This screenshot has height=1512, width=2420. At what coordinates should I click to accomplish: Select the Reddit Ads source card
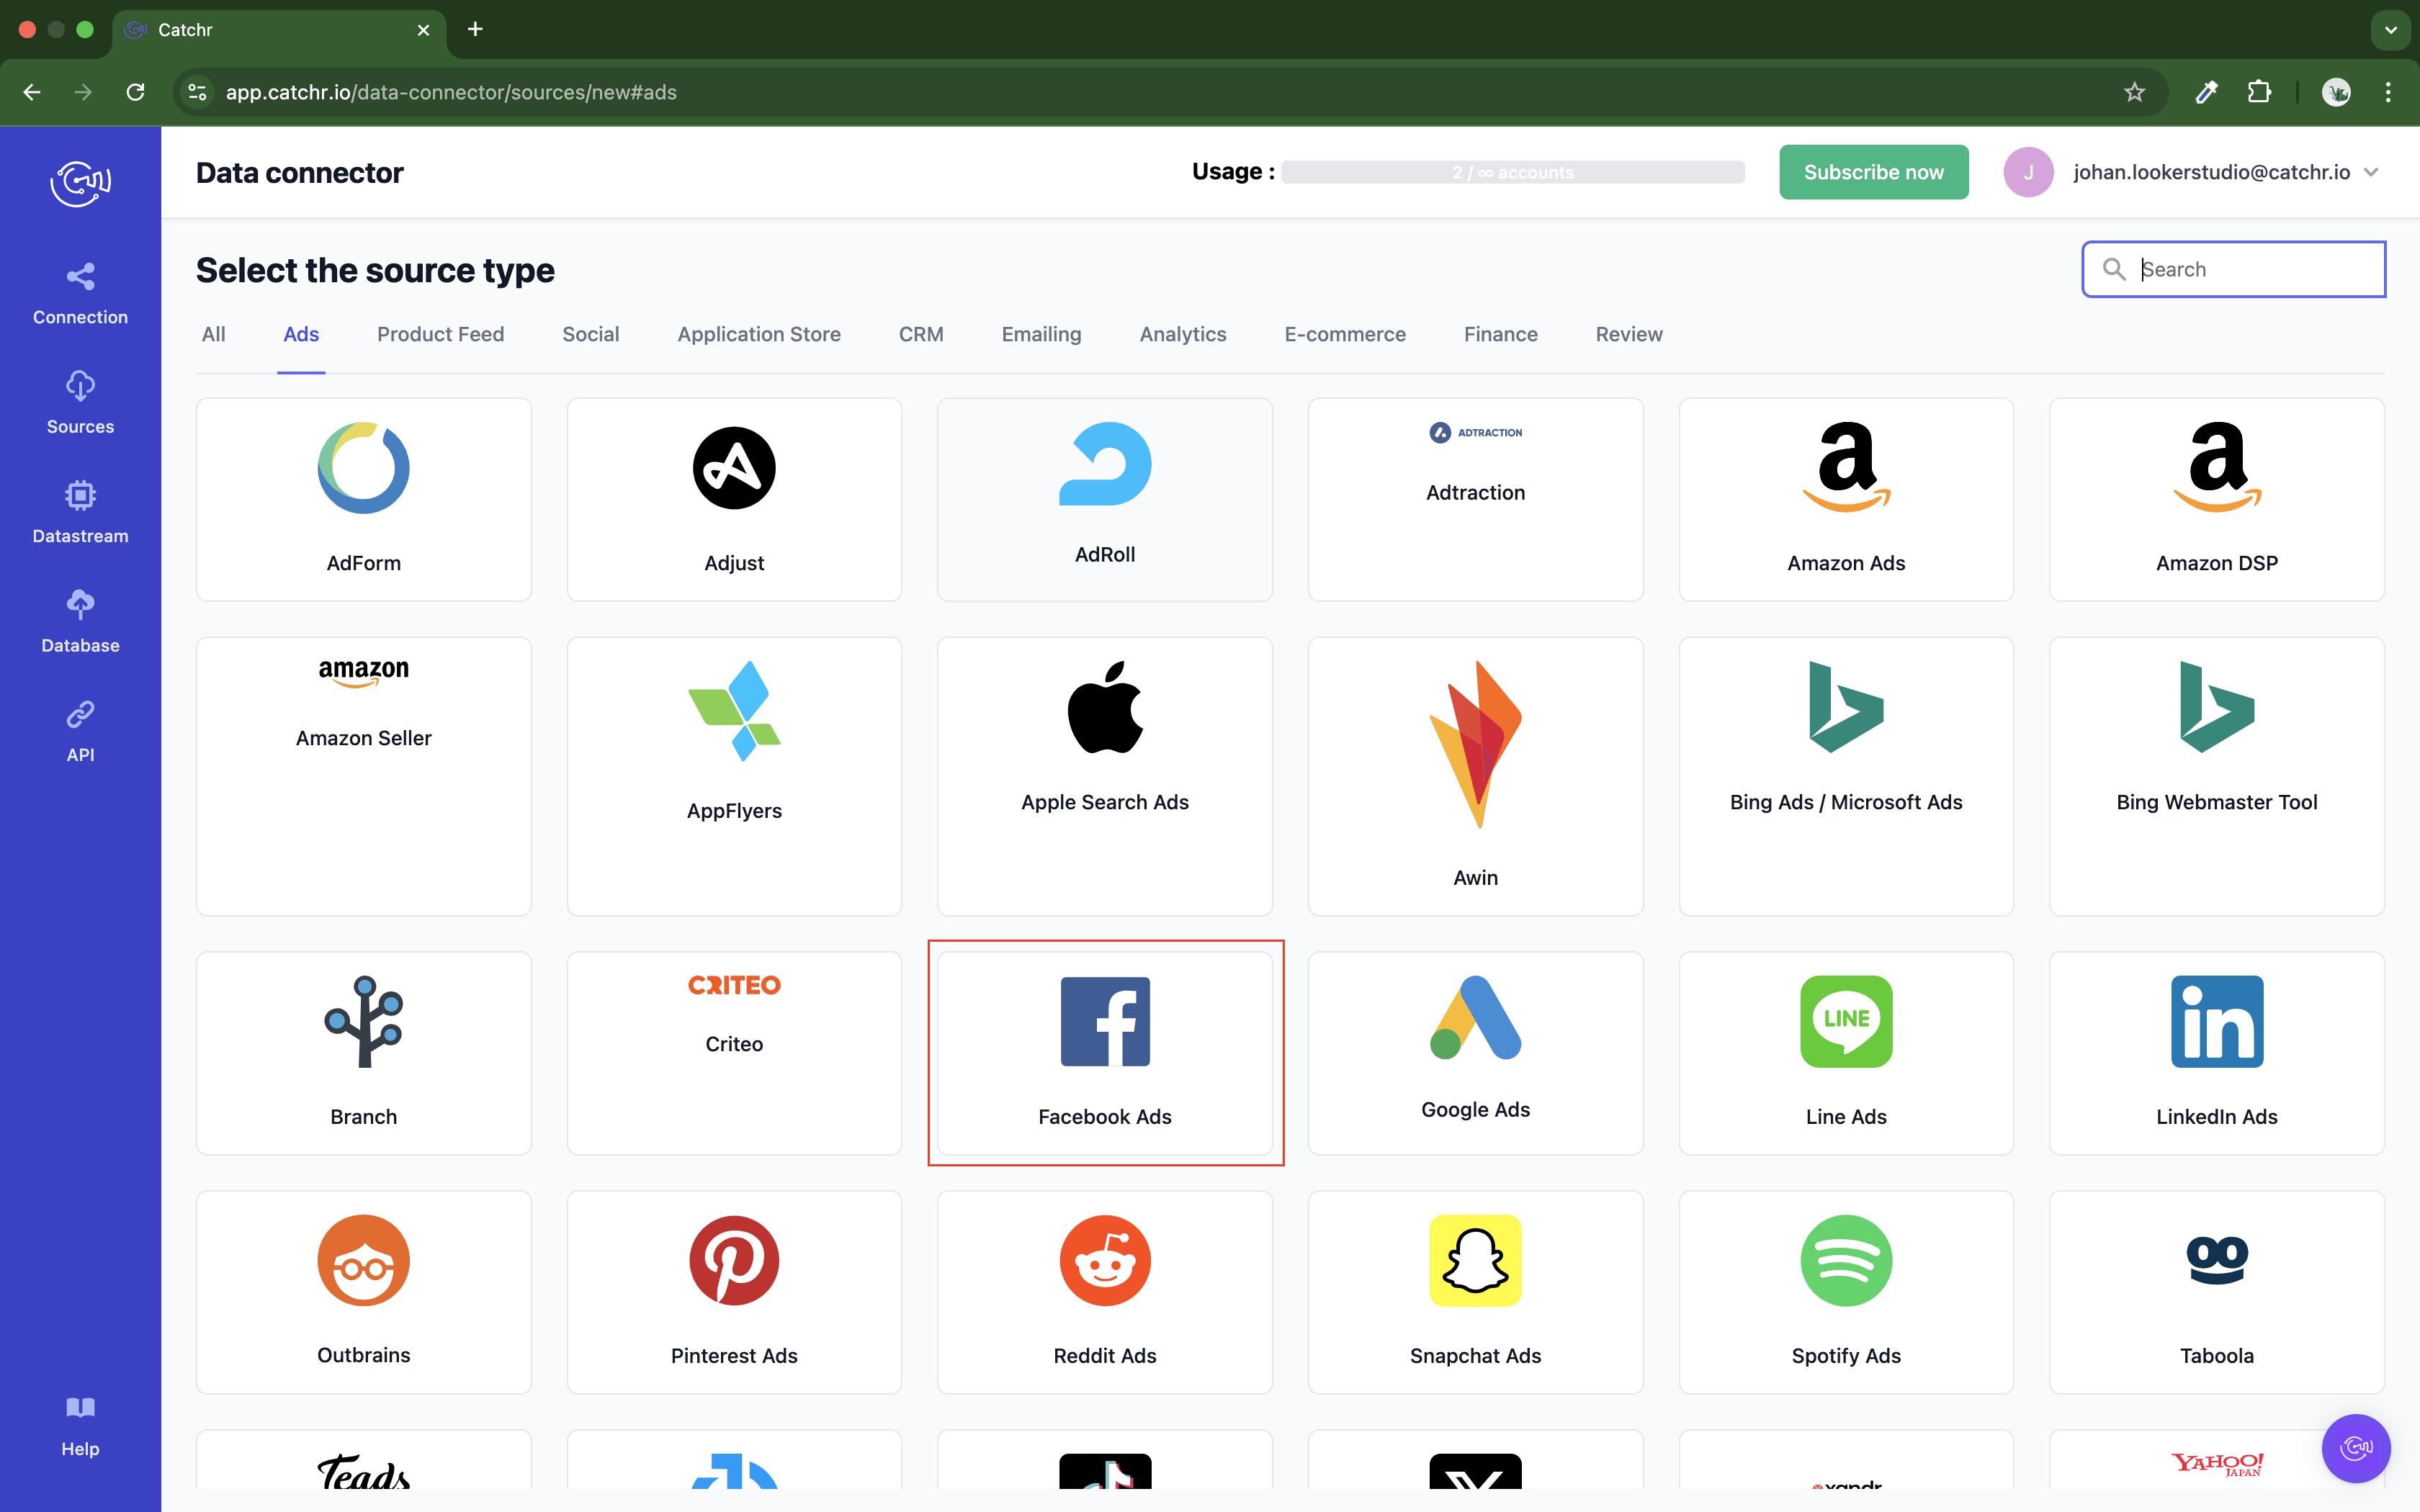(1105, 1292)
